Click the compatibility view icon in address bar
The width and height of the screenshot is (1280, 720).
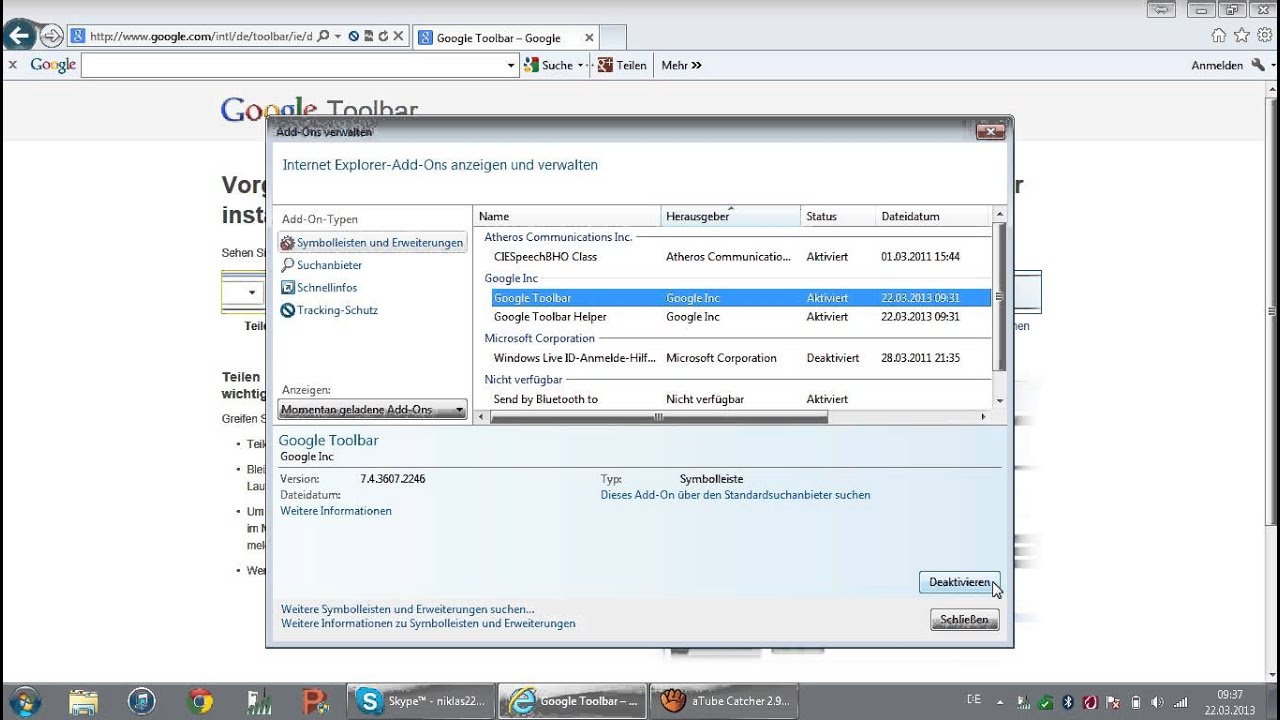369,37
